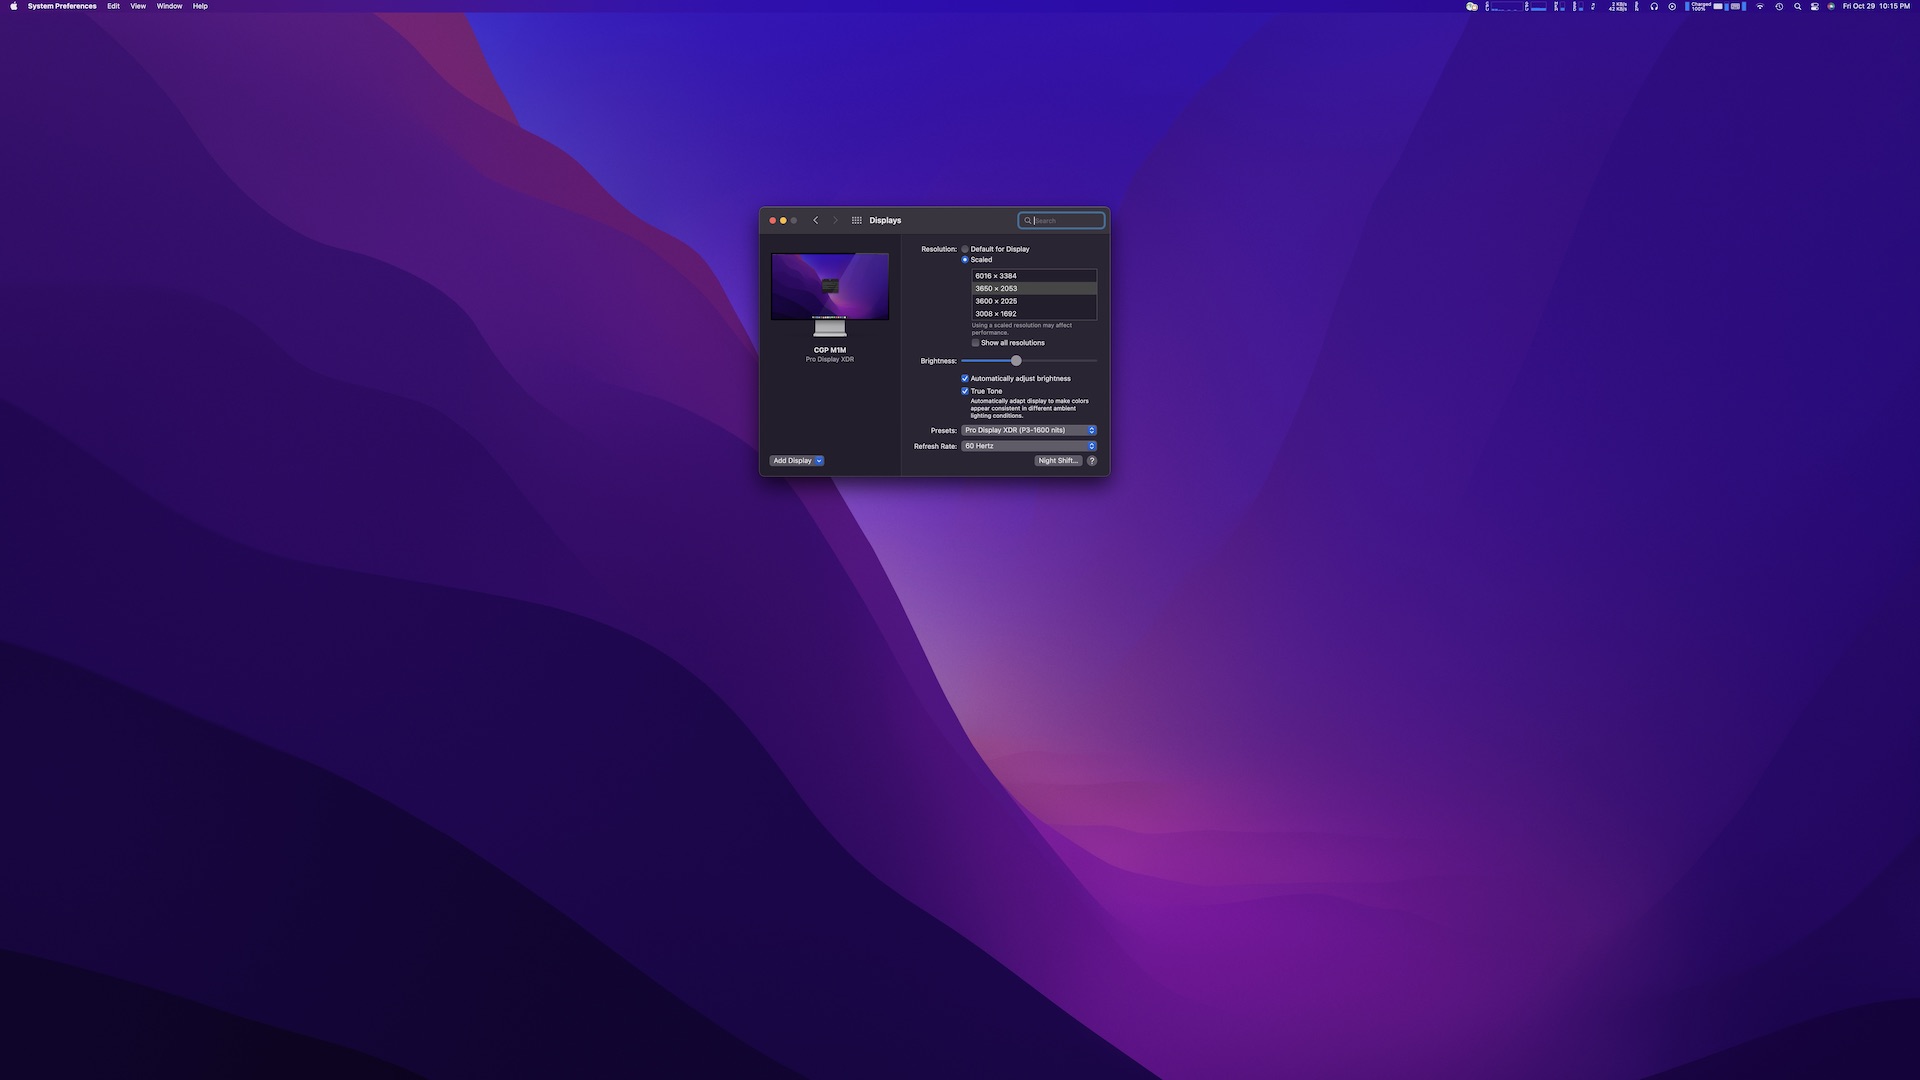Select the 3008 x 1692 resolution
The width and height of the screenshot is (1920, 1080).
coord(996,314)
